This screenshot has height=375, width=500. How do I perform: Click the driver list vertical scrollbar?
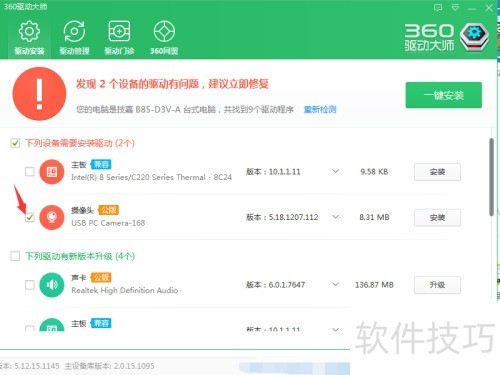491,177
